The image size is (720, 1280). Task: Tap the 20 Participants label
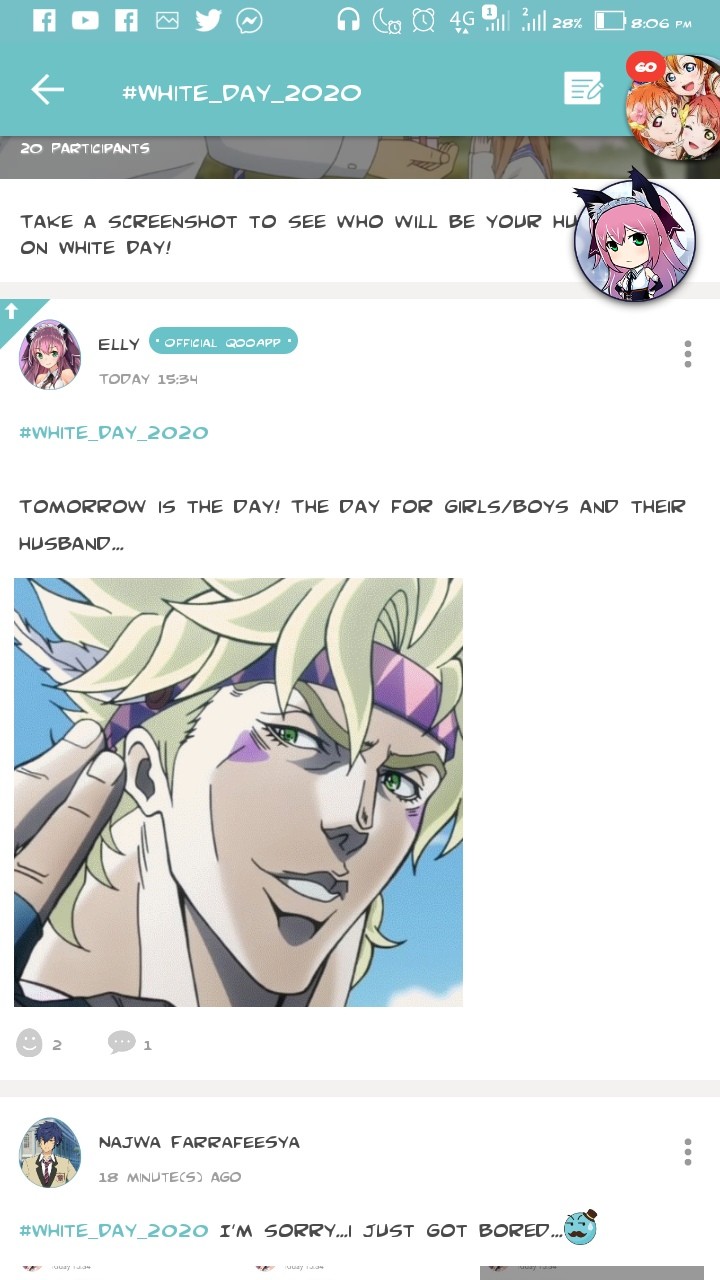pyautogui.click(x=85, y=148)
